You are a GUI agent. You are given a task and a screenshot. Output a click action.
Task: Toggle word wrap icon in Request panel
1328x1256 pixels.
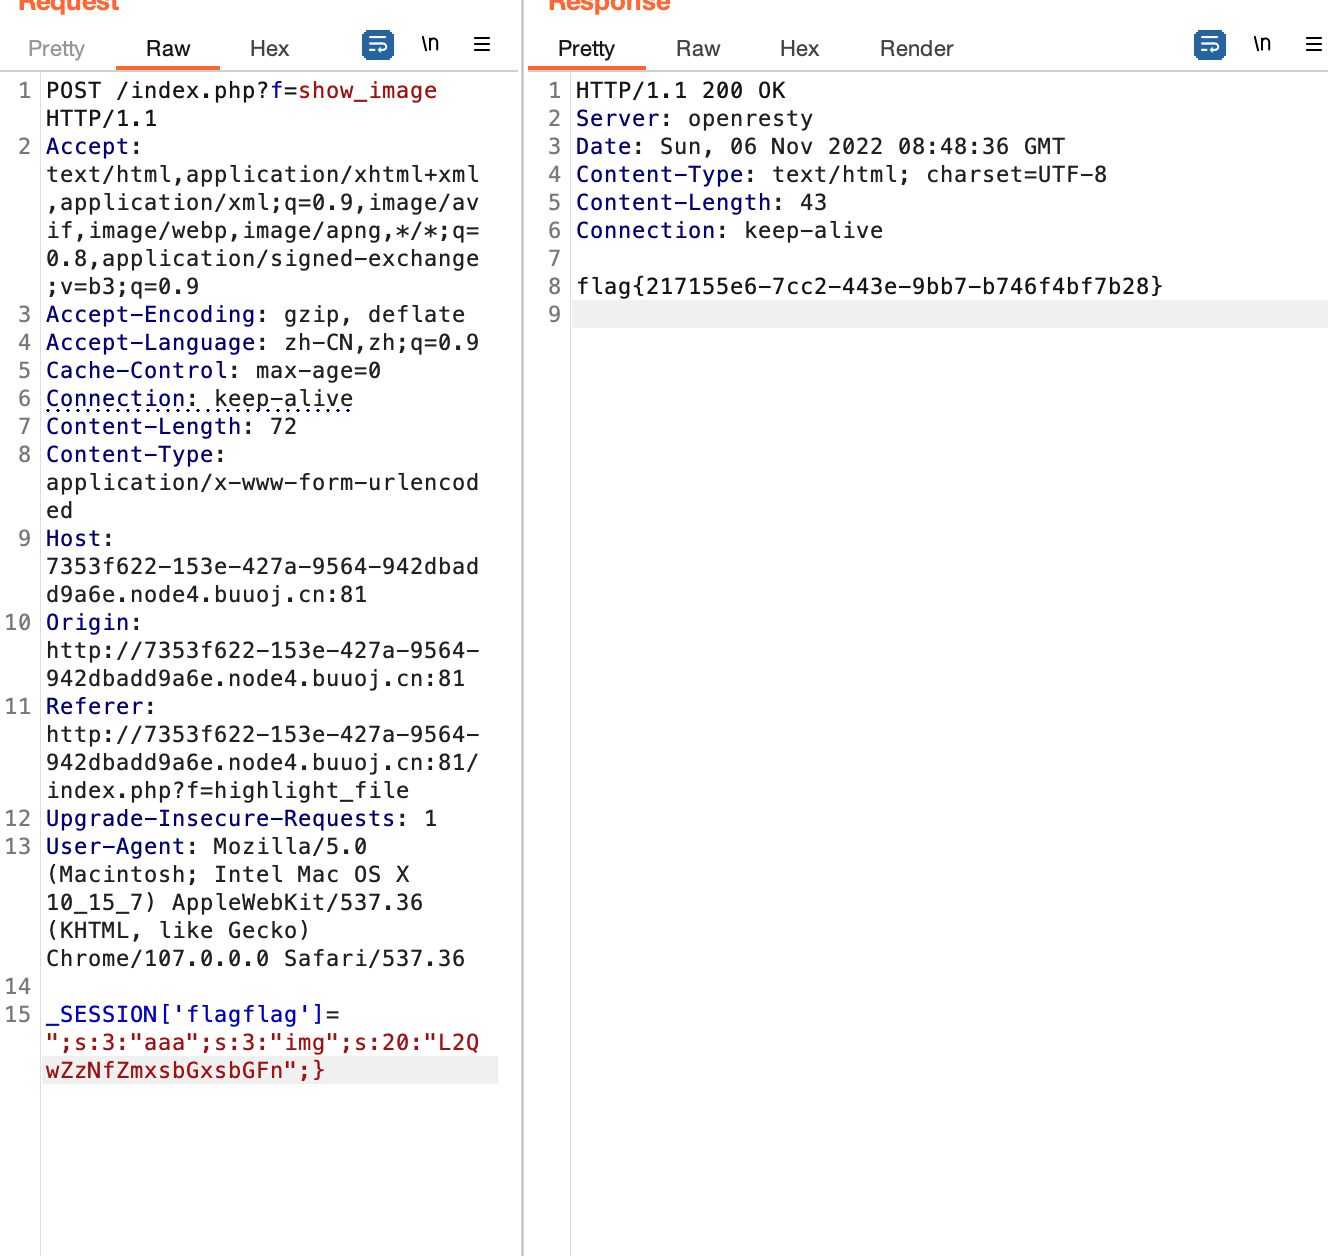click(378, 45)
